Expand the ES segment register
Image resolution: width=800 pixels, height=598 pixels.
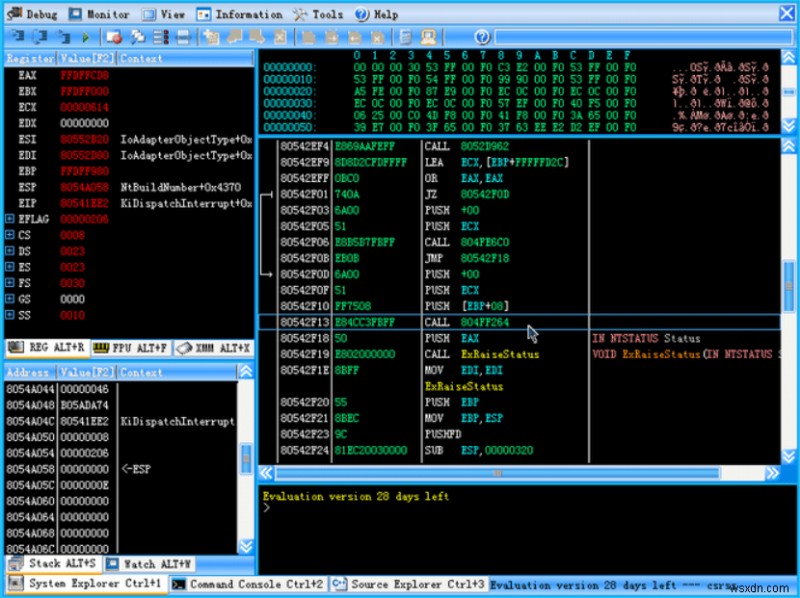[x=10, y=266]
